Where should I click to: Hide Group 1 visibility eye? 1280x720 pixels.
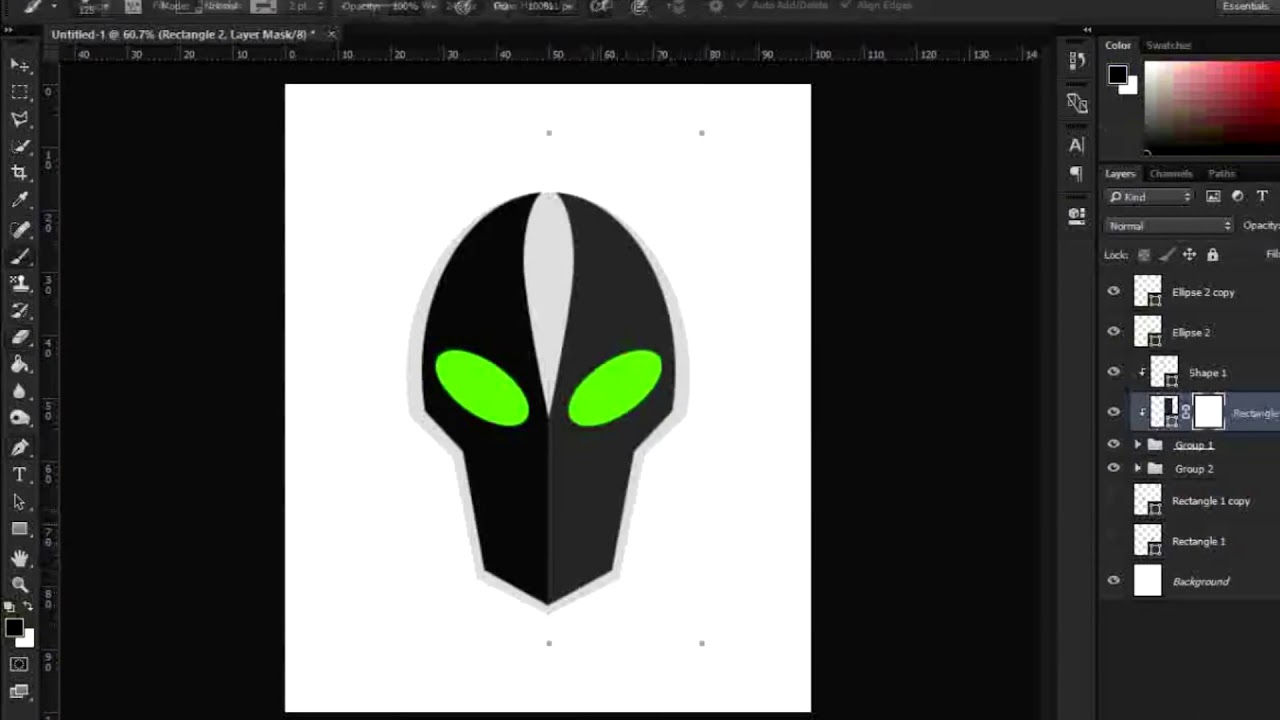(x=1114, y=445)
